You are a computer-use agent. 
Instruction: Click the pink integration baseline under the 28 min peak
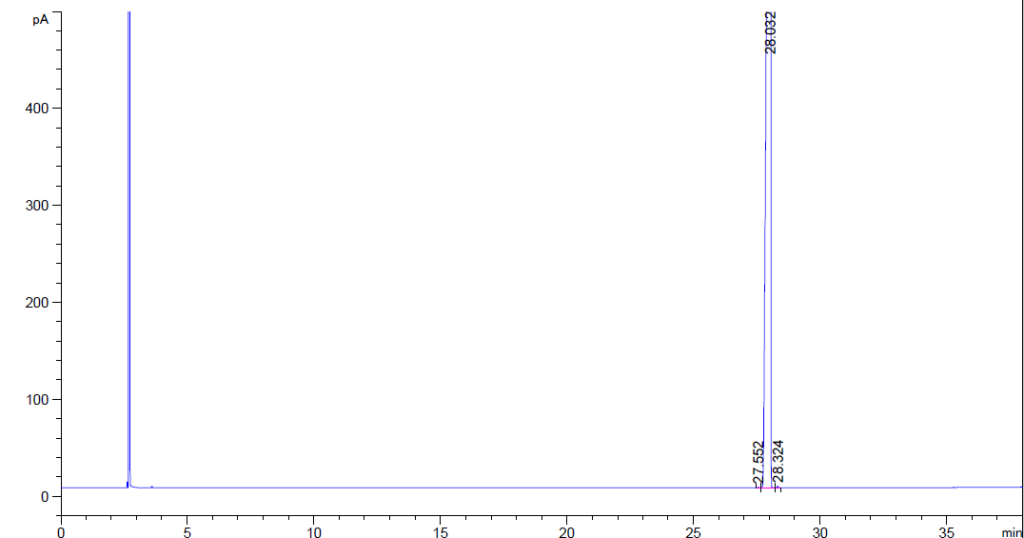click(x=769, y=488)
